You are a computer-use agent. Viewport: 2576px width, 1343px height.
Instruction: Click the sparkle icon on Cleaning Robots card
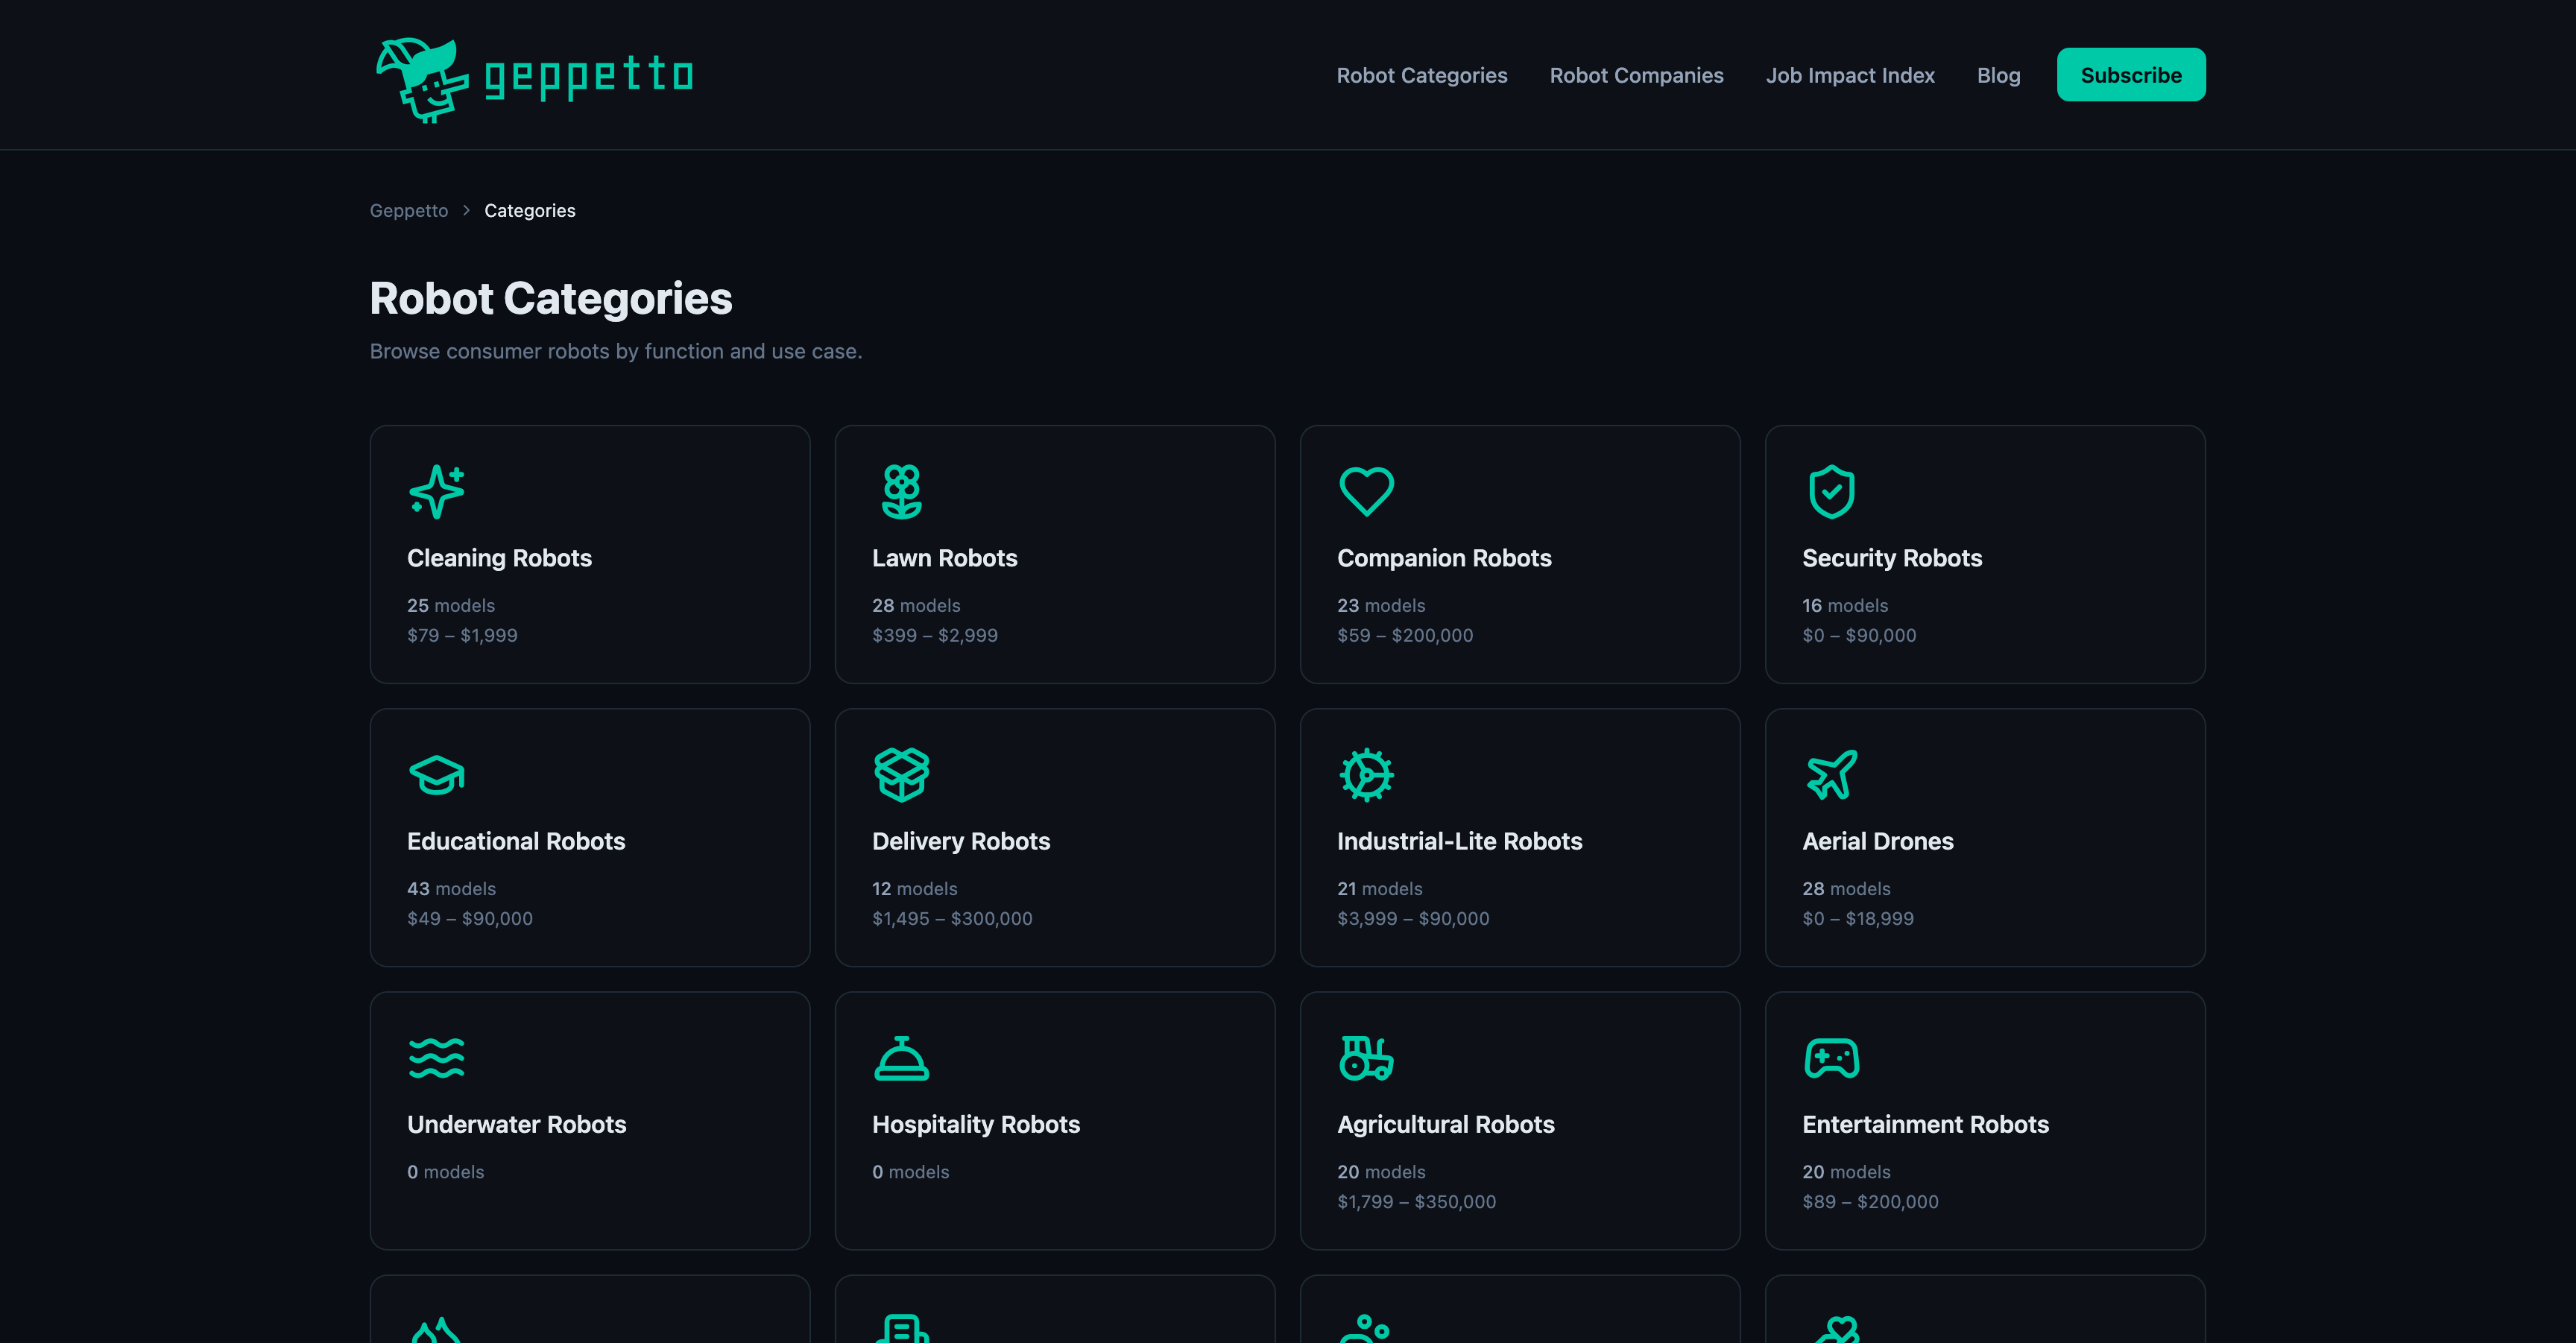(437, 491)
